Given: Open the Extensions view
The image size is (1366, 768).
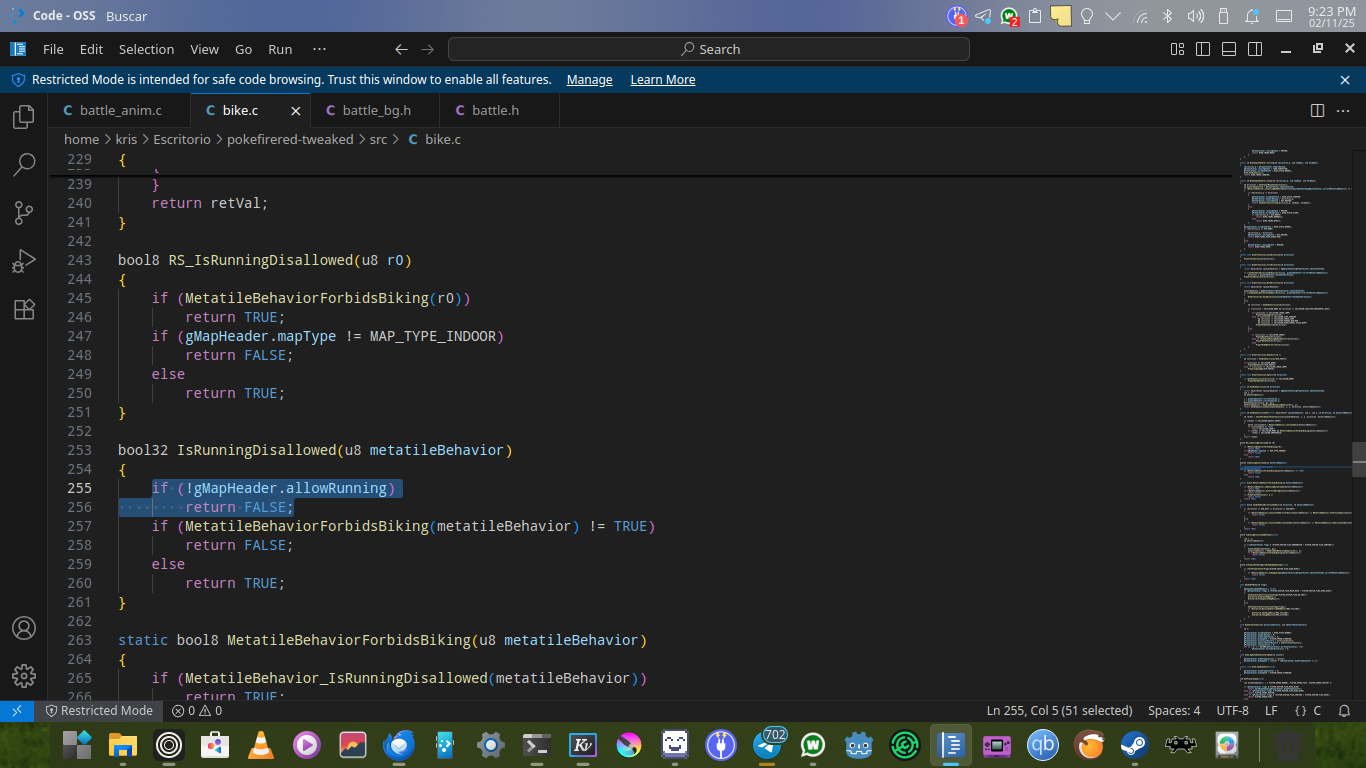Looking at the screenshot, I should click(24, 309).
